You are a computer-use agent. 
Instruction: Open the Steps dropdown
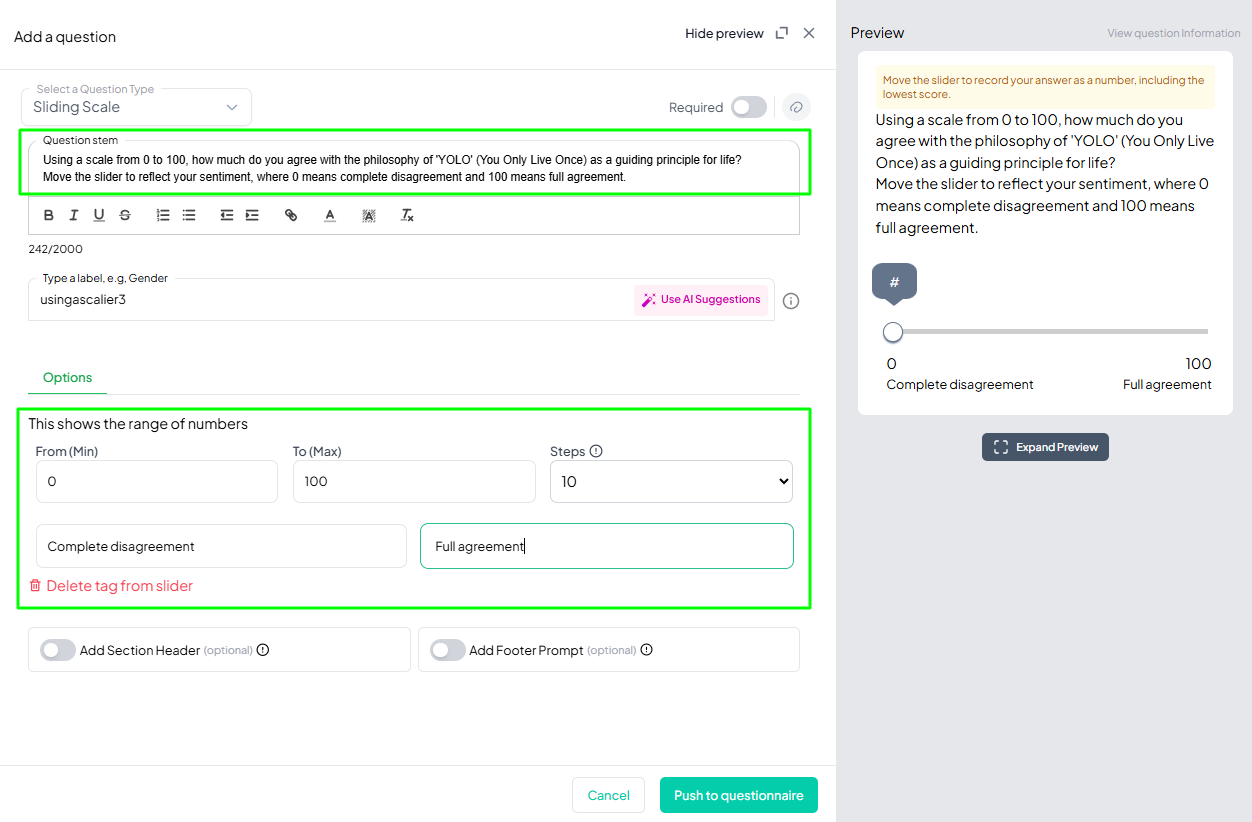coord(671,482)
